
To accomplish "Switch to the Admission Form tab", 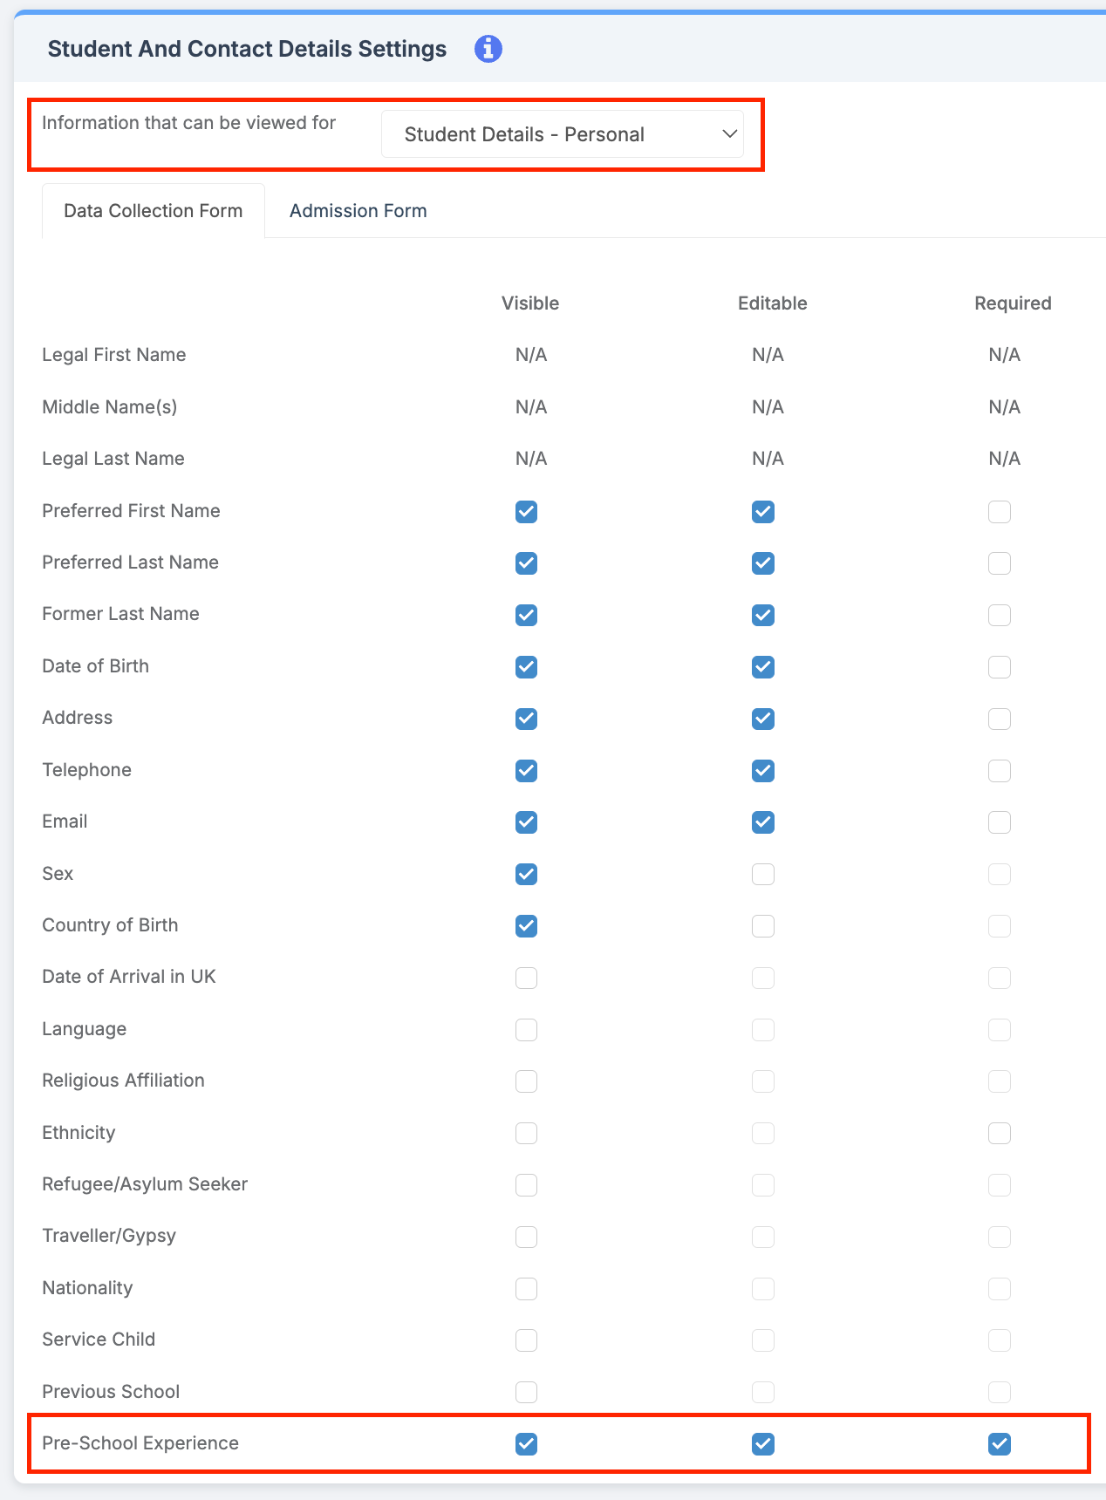I will (x=357, y=210).
